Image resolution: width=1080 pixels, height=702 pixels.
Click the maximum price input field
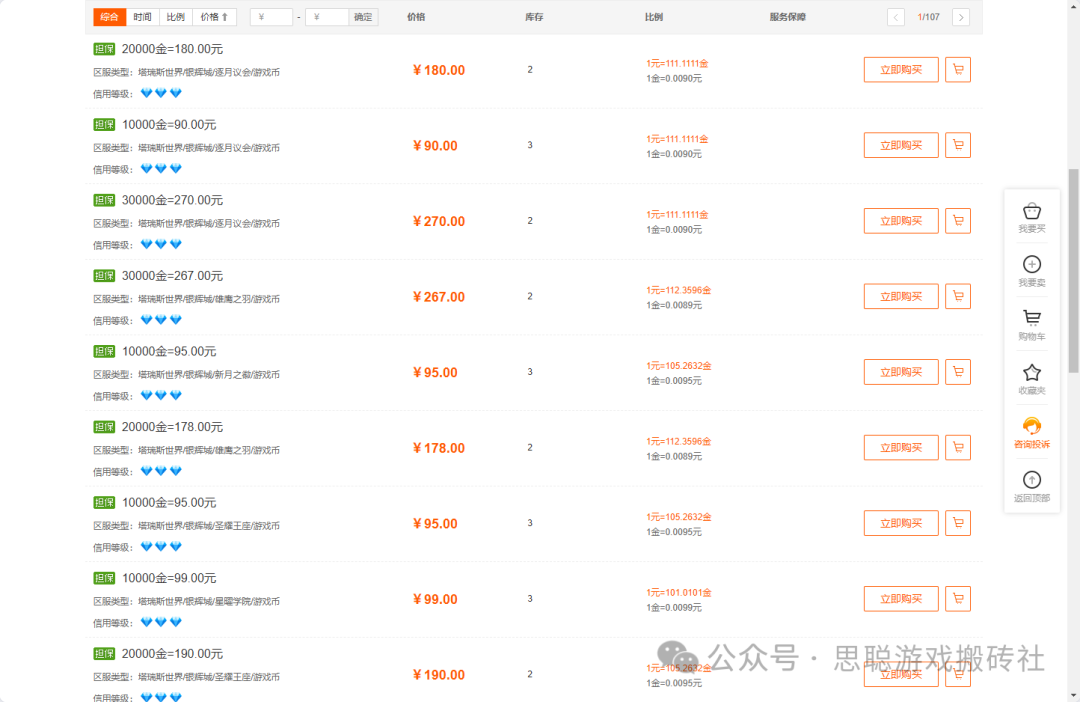point(327,17)
